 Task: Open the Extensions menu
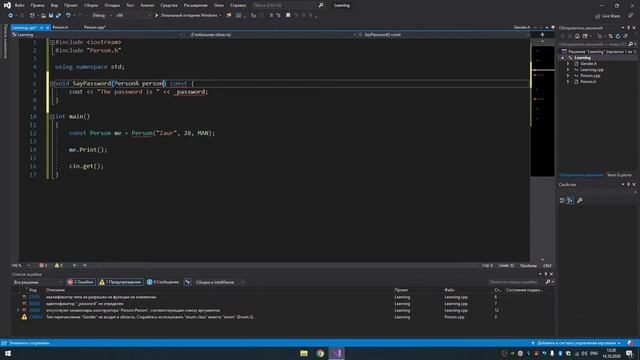pos(196,5)
